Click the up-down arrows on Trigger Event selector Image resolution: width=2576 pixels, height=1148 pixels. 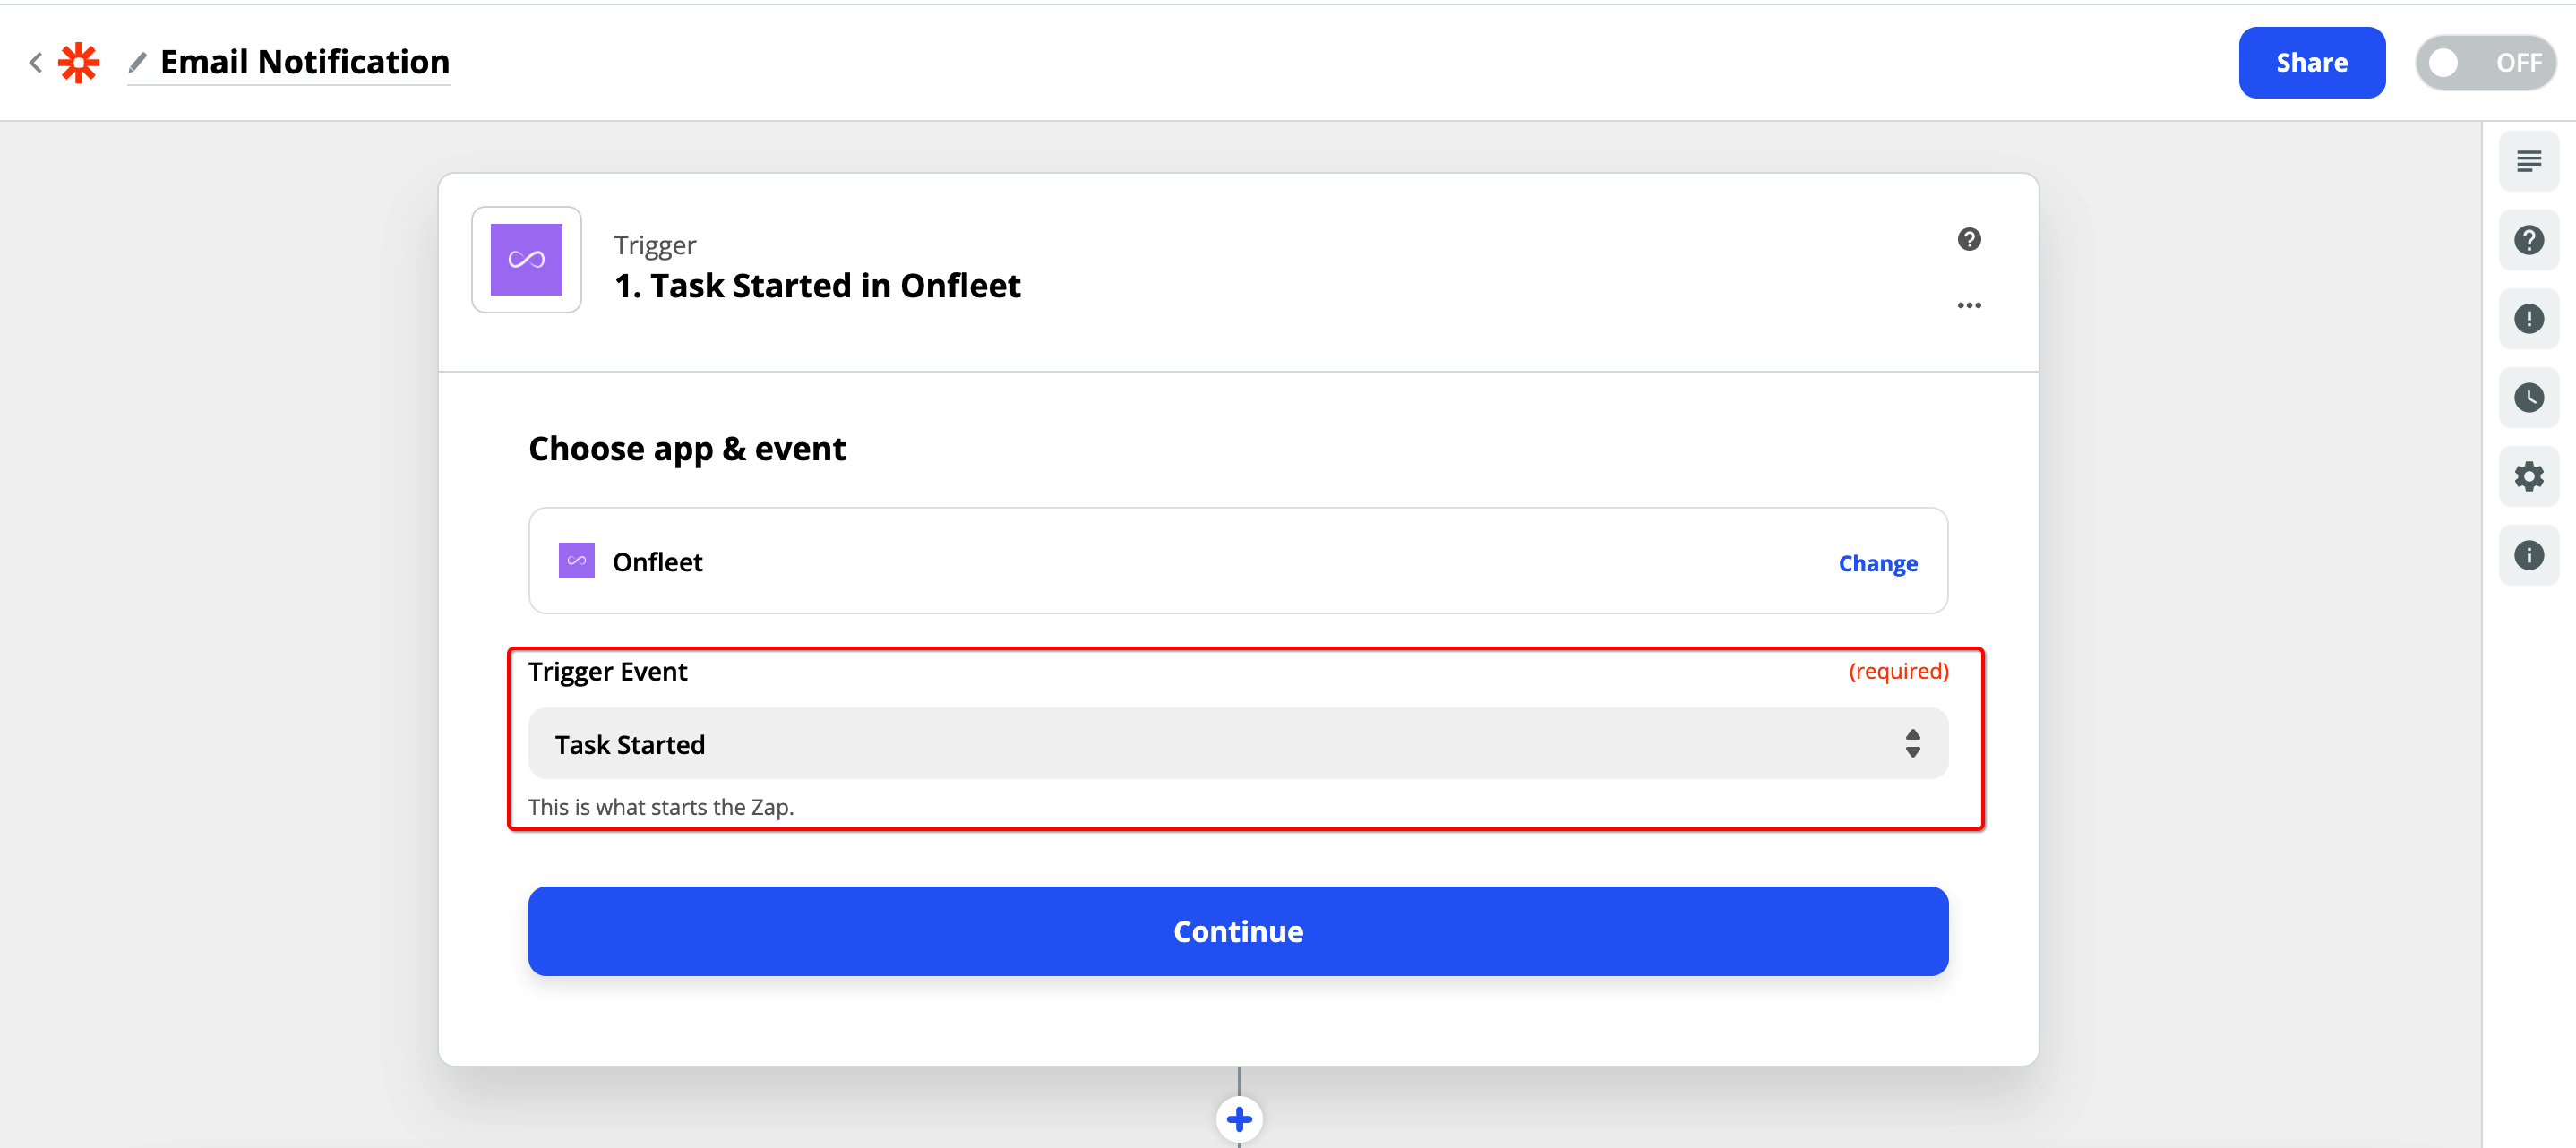point(1912,744)
